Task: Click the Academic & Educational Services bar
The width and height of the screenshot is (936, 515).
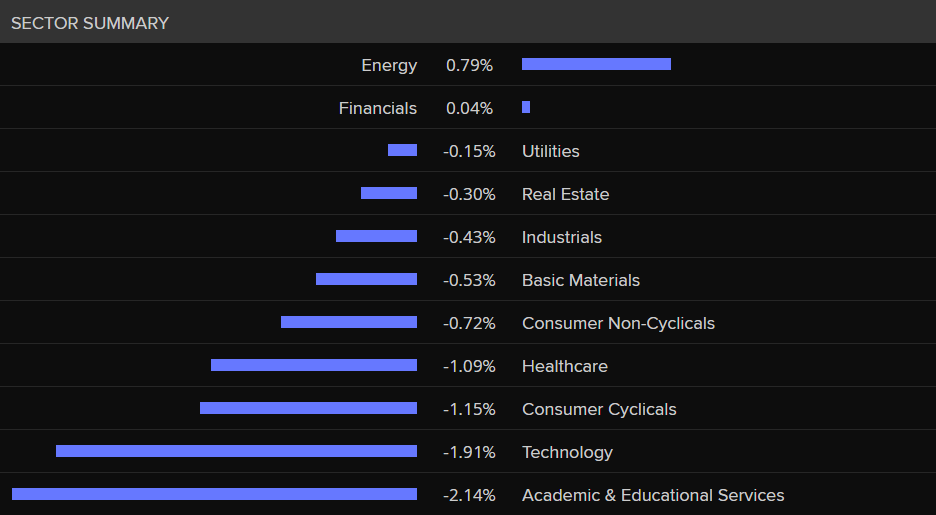Action: coord(214,494)
